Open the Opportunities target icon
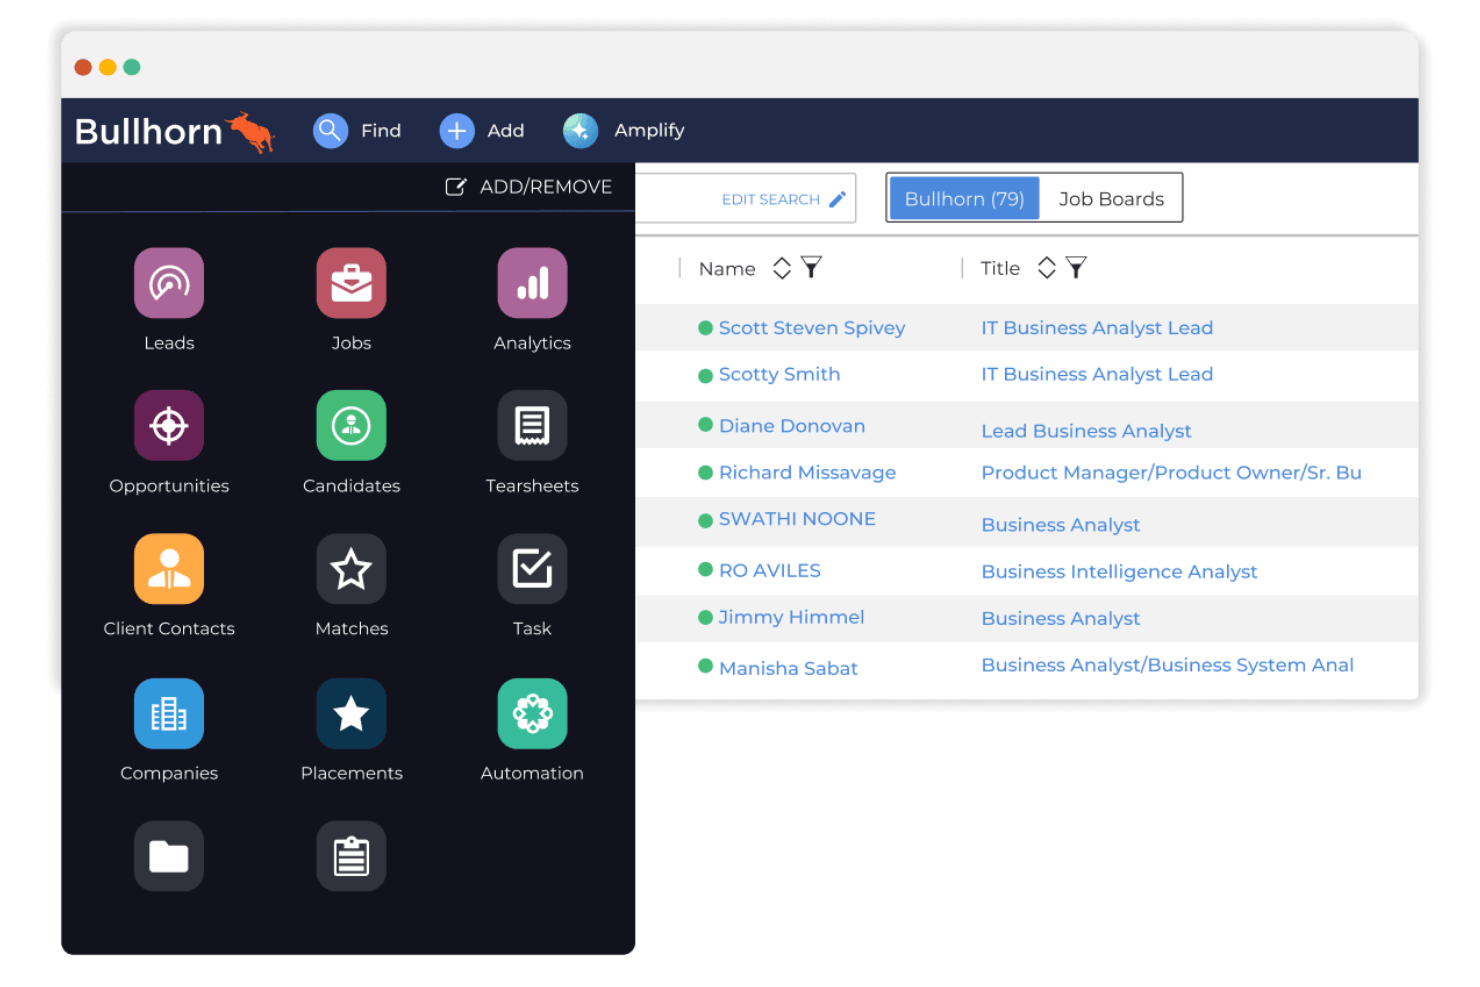 tap(169, 426)
